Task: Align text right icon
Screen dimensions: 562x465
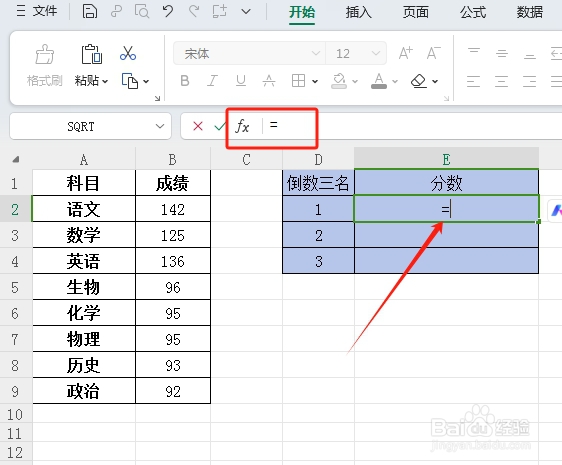Action: click(x=530, y=81)
